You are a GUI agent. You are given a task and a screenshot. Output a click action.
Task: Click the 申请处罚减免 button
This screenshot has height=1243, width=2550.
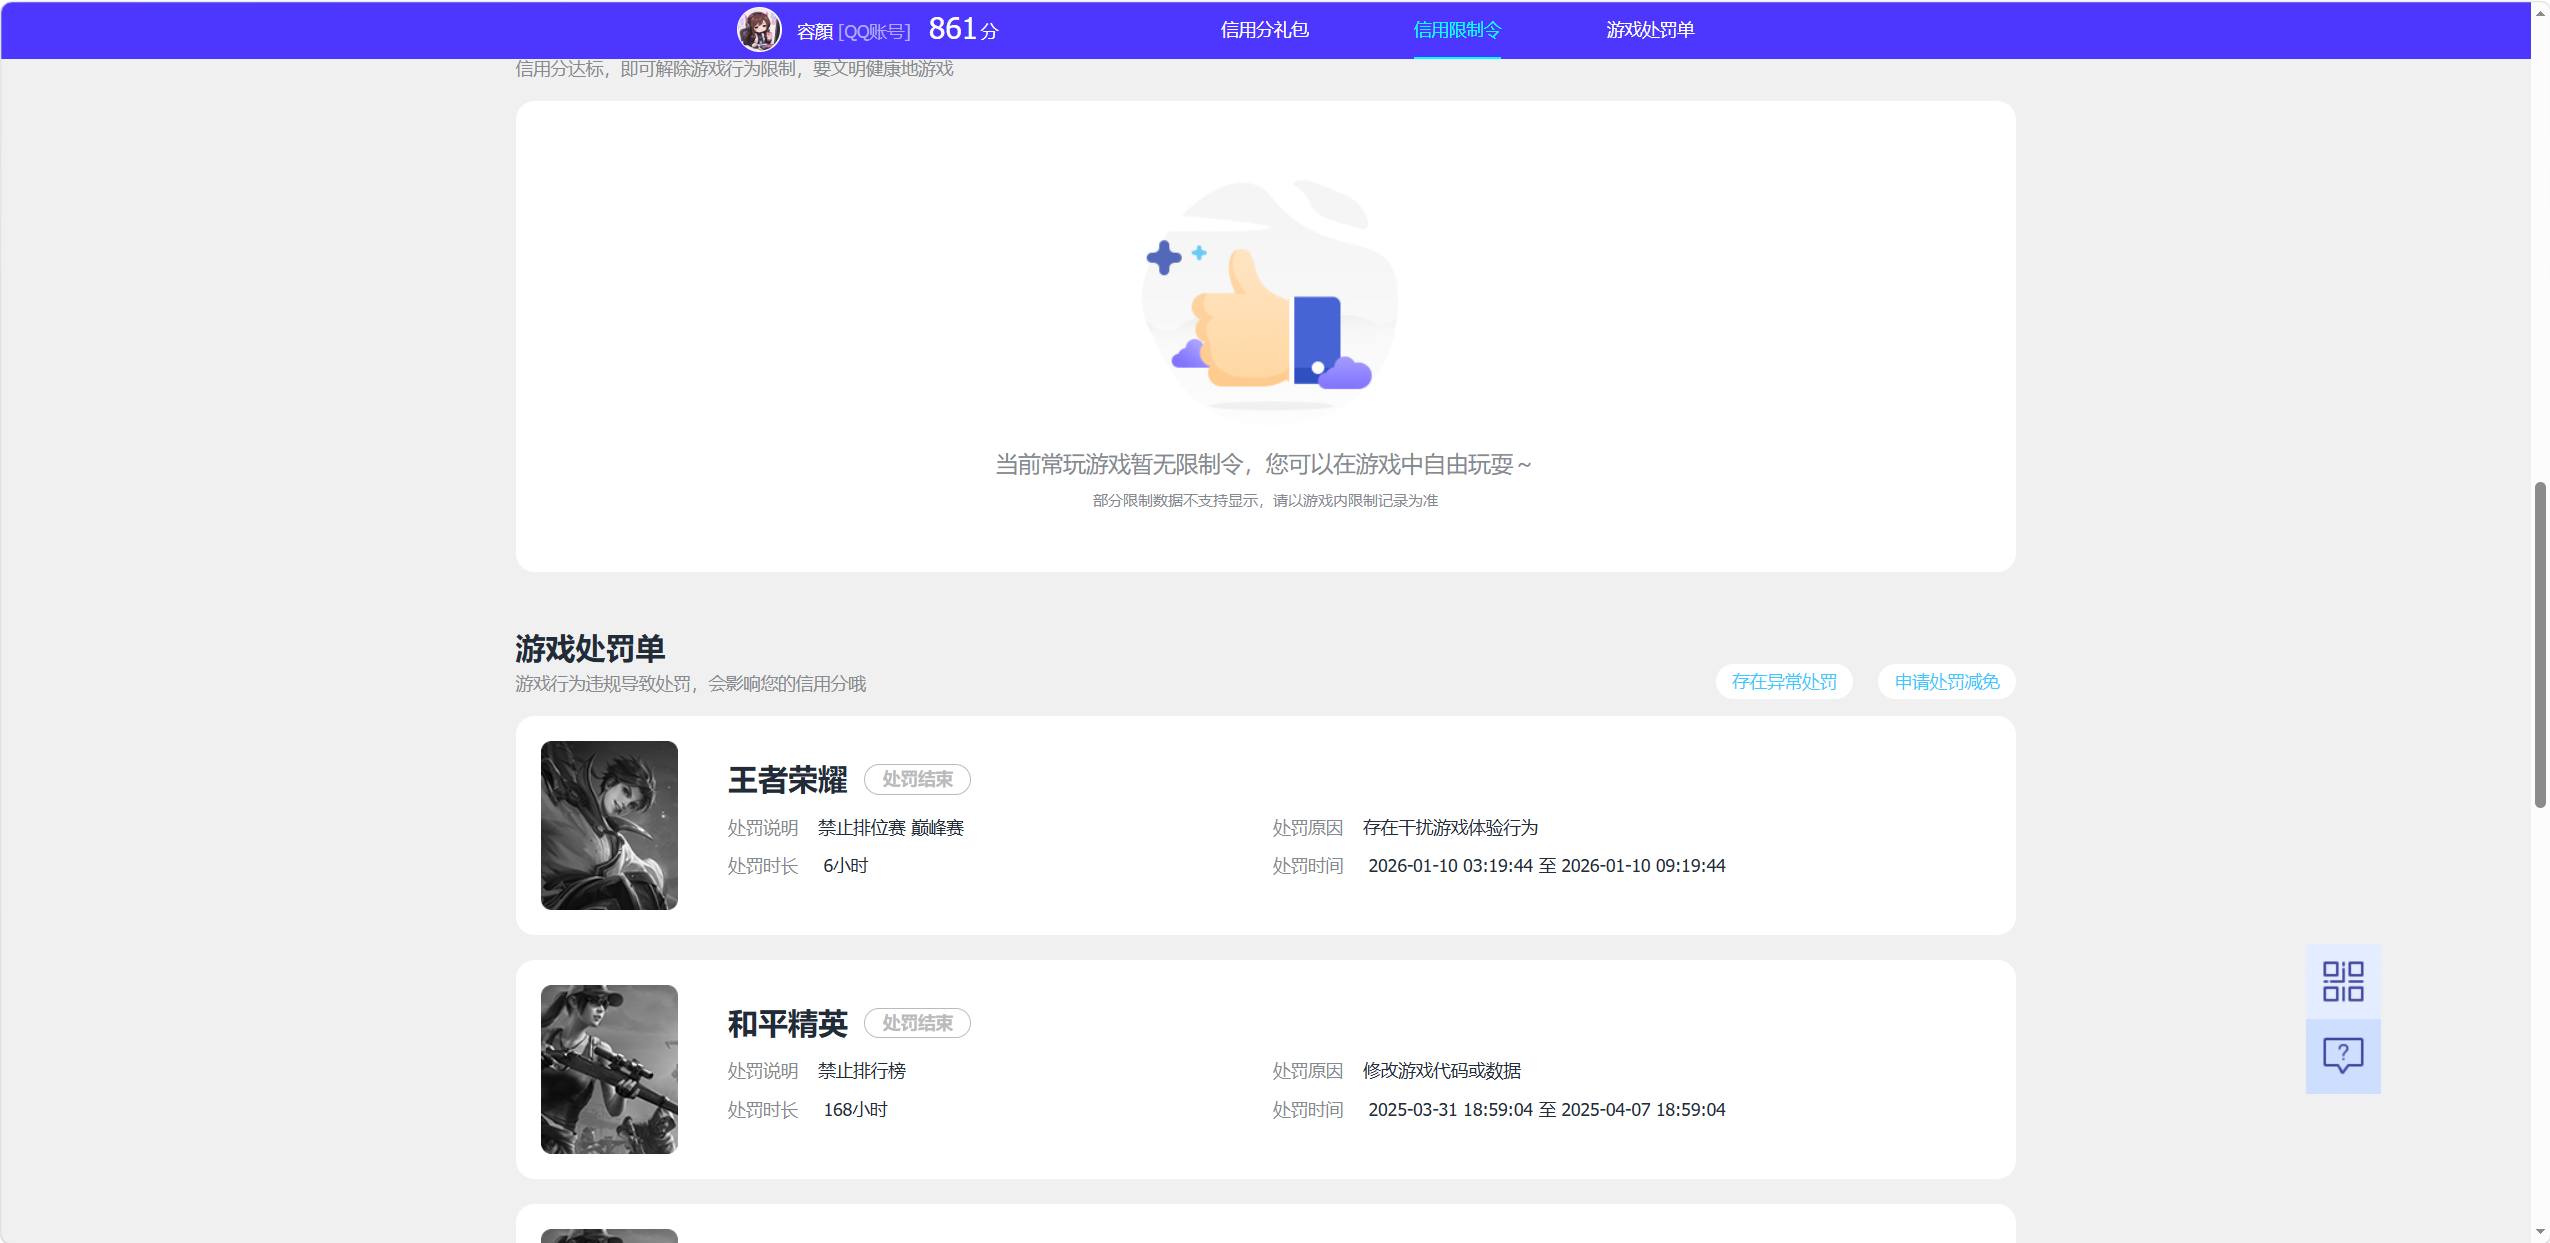tap(1947, 682)
